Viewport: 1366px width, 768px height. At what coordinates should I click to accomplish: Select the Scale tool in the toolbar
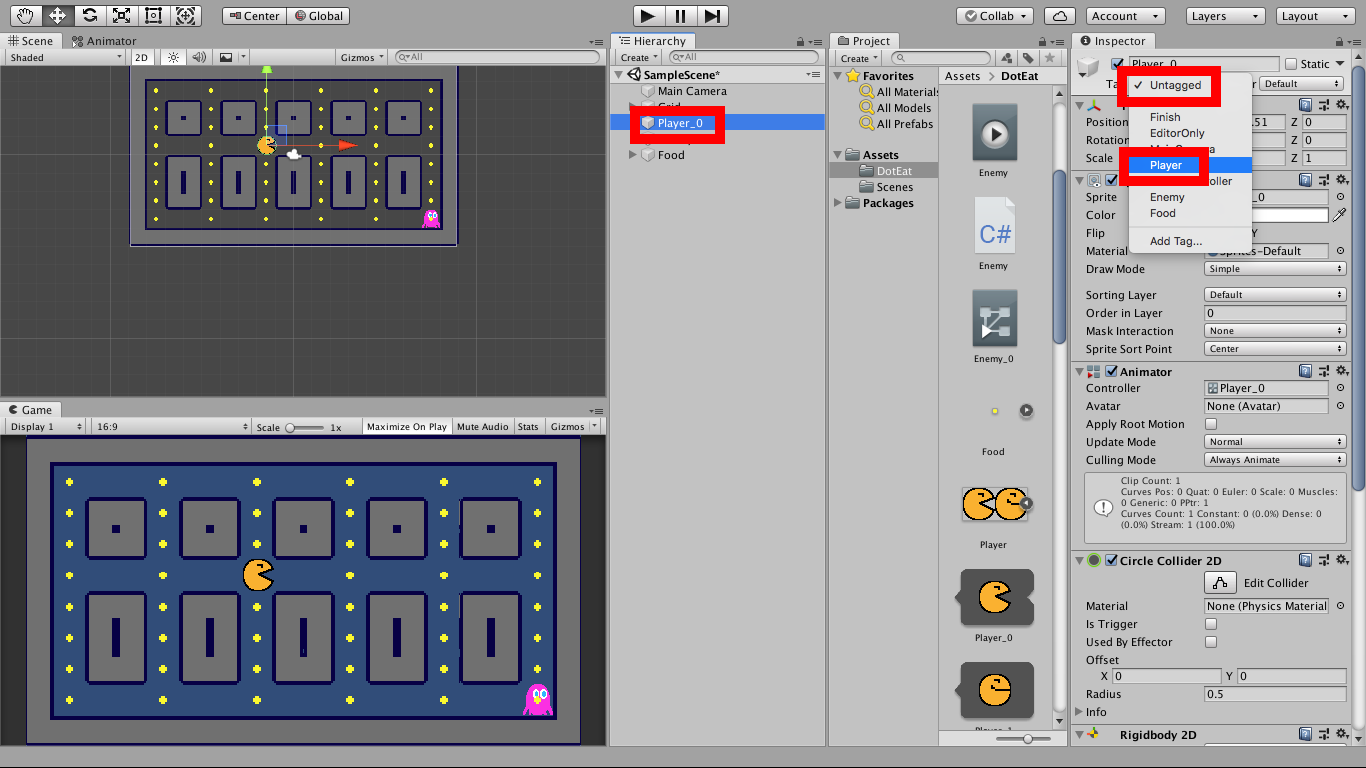pyautogui.click(x=121, y=15)
